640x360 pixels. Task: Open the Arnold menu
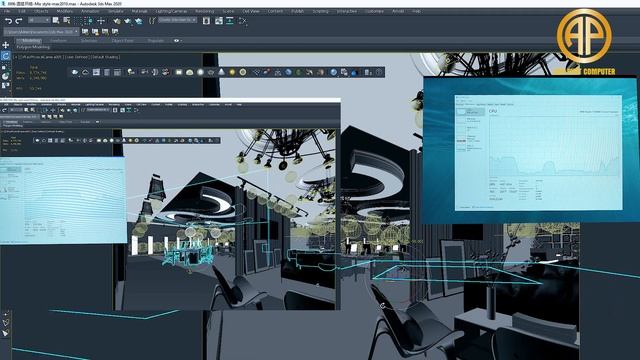point(398,11)
